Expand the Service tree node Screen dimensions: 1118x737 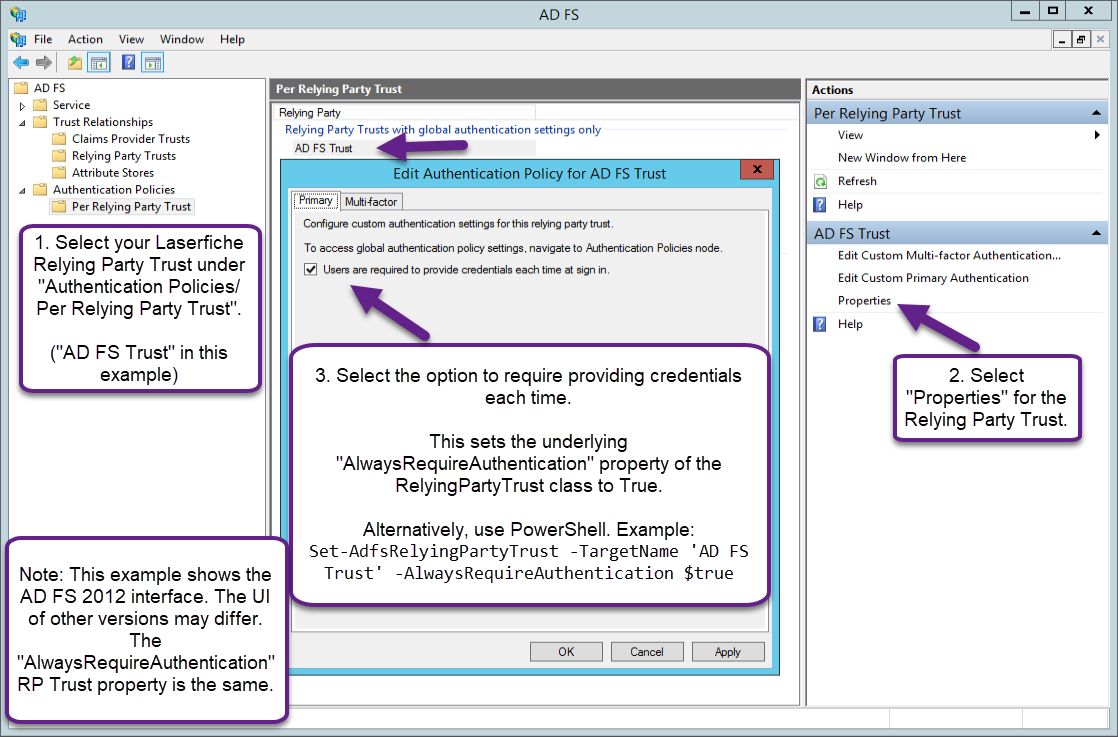pos(22,106)
